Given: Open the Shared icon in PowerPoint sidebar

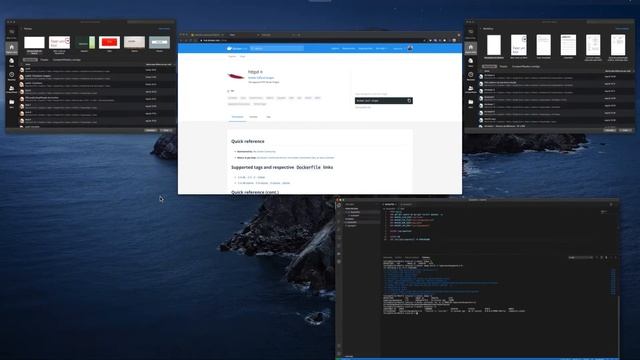Looking at the screenshot, I should coord(11,89).
